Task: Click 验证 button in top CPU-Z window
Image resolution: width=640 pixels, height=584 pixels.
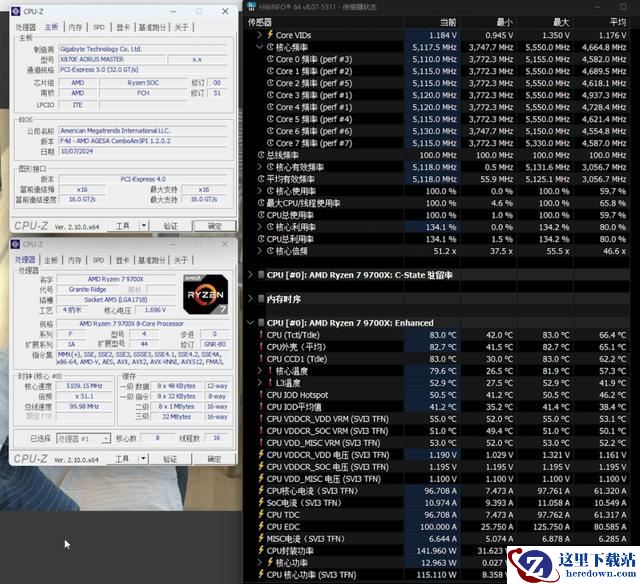Action: click(171, 226)
